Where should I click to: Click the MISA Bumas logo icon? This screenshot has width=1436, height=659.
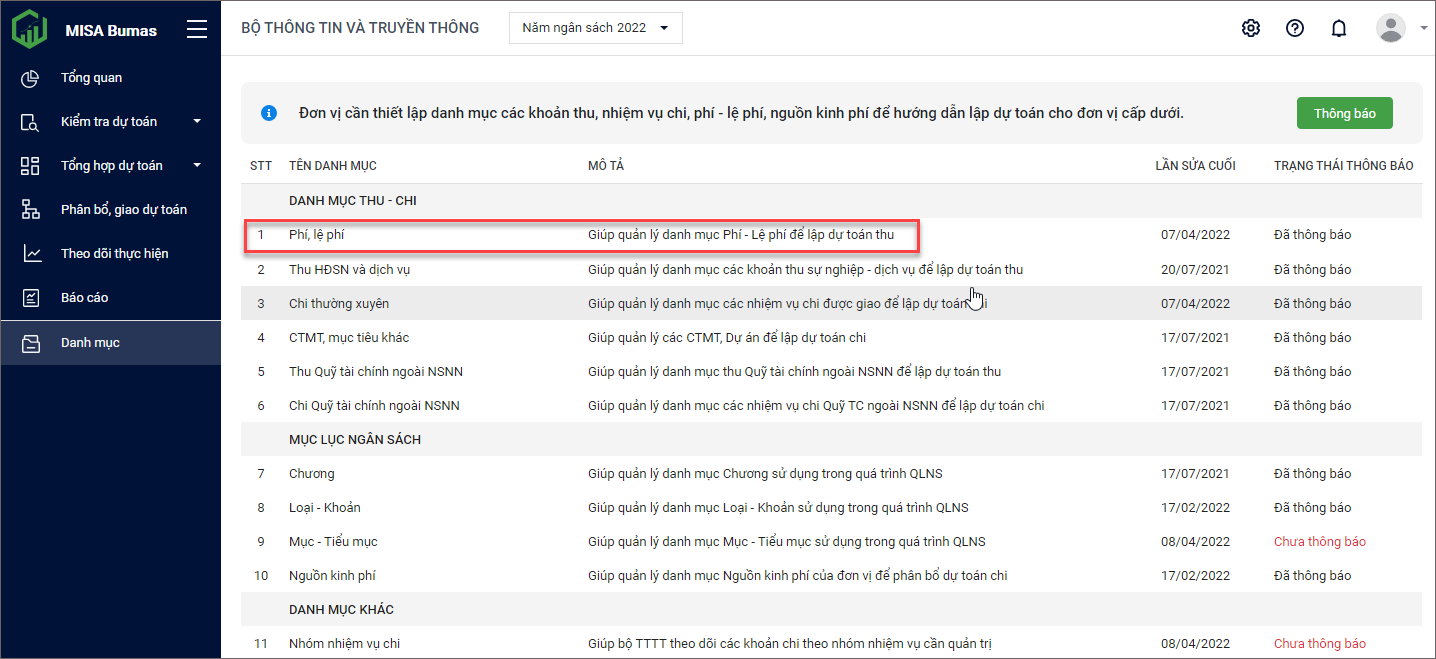pyautogui.click(x=29, y=29)
